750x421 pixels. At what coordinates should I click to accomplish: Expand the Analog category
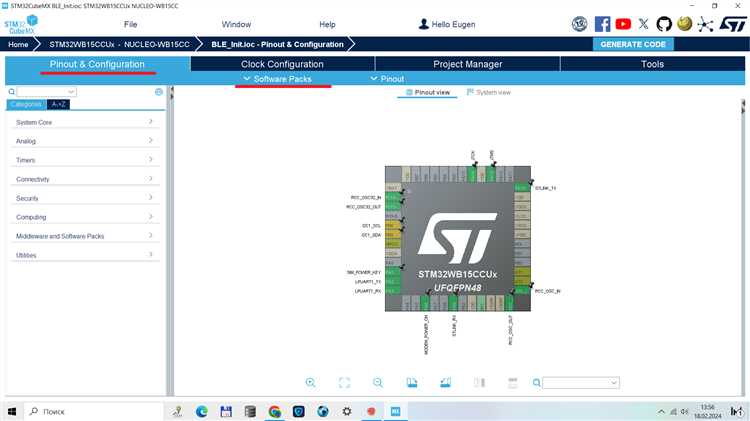(x=85, y=141)
